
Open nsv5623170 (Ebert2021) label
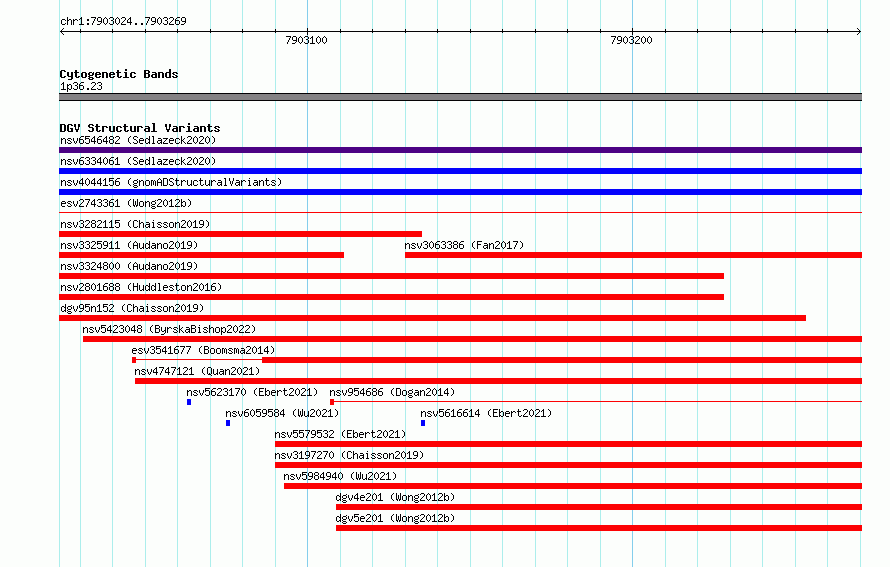[x=252, y=392]
